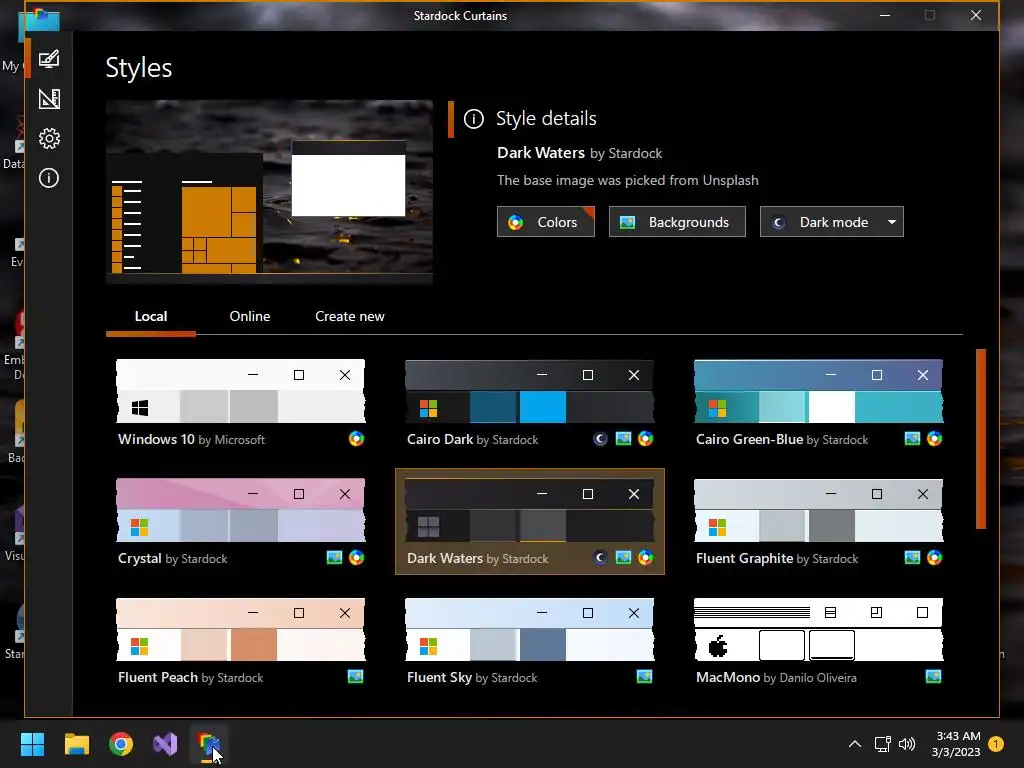Click the color wheel icon on Cairo Dark
Screen dimensions: 1024x768
pos(645,439)
